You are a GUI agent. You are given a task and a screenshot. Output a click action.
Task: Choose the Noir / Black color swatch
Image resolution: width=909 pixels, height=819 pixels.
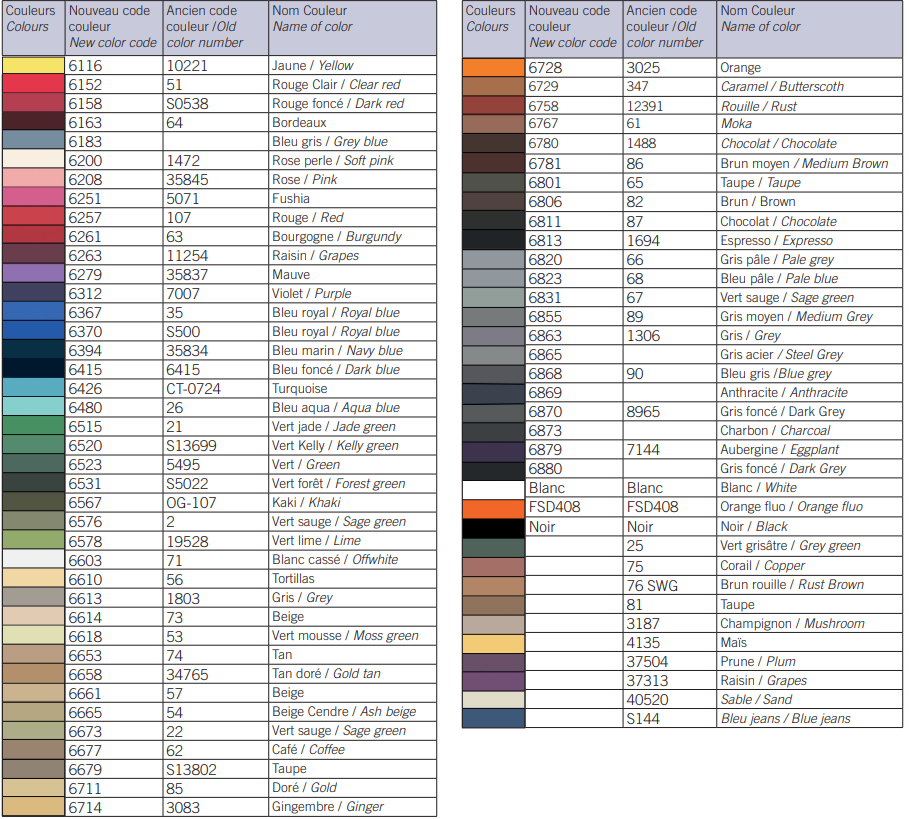[x=493, y=526]
